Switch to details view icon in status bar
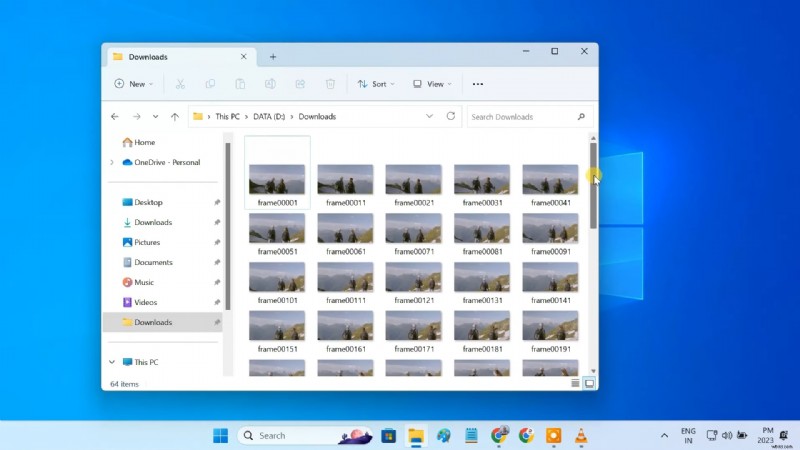This screenshot has height=450, width=800. (575, 384)
